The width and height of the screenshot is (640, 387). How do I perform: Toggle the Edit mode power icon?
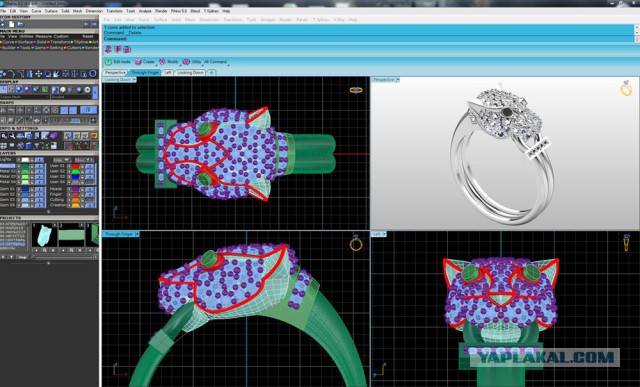click(108, 62)
